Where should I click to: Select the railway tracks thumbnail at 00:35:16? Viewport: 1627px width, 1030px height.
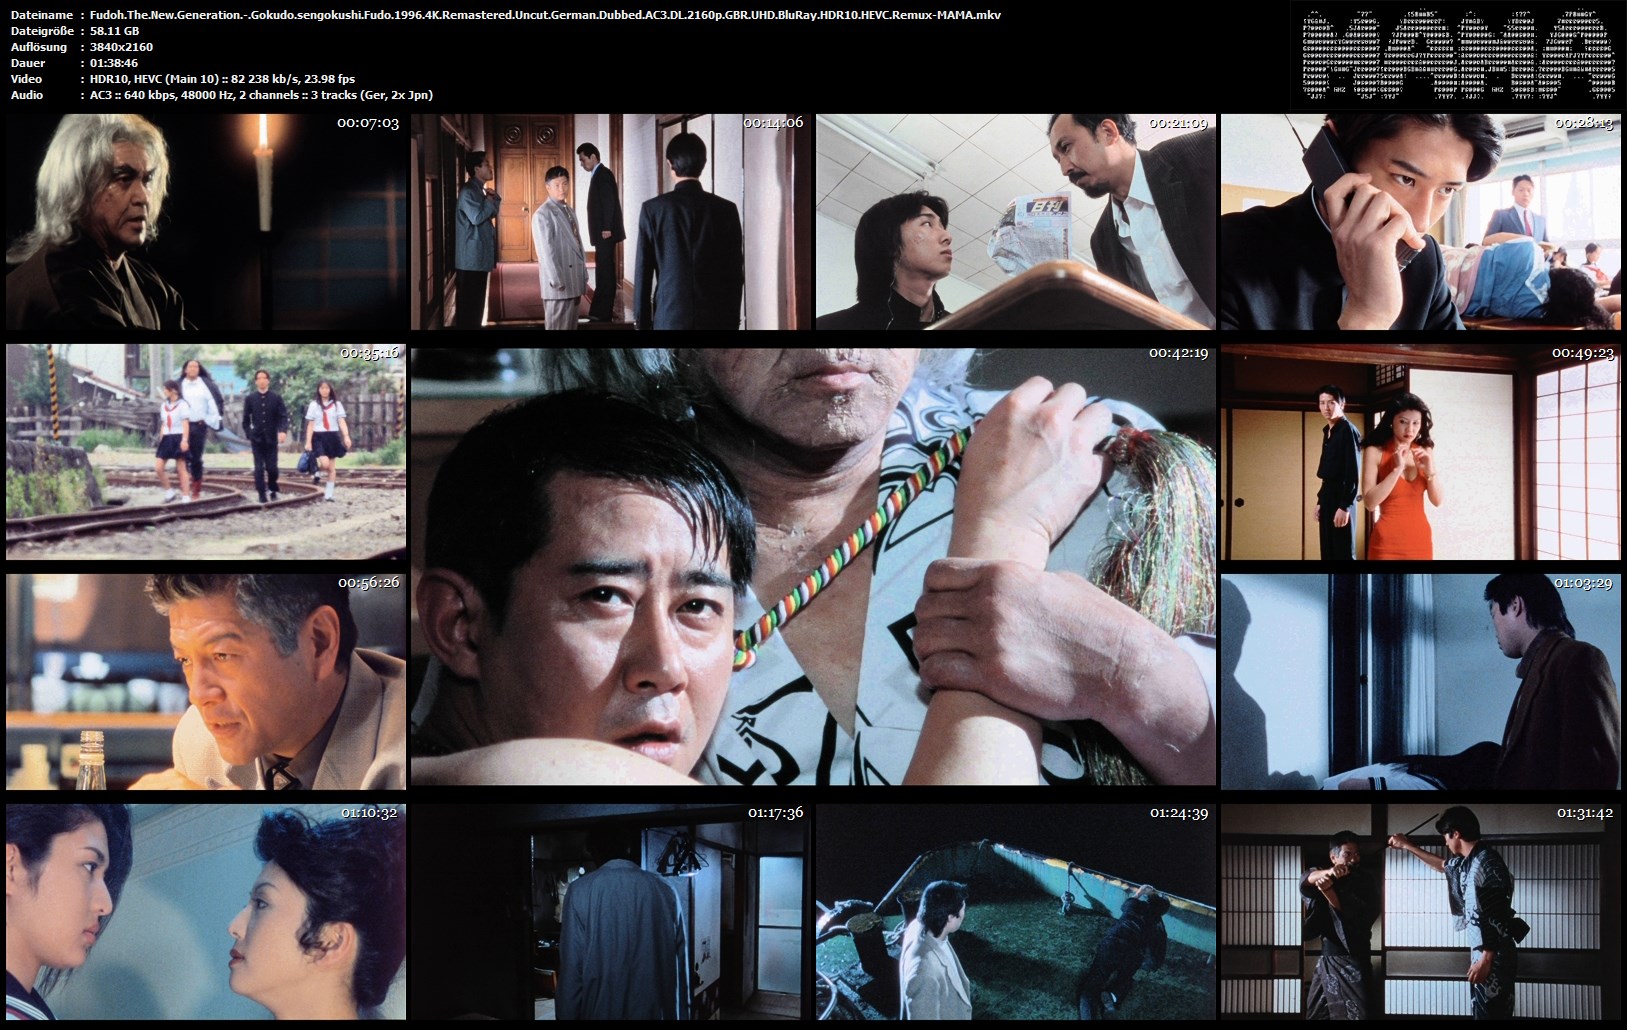pos(206,452)
